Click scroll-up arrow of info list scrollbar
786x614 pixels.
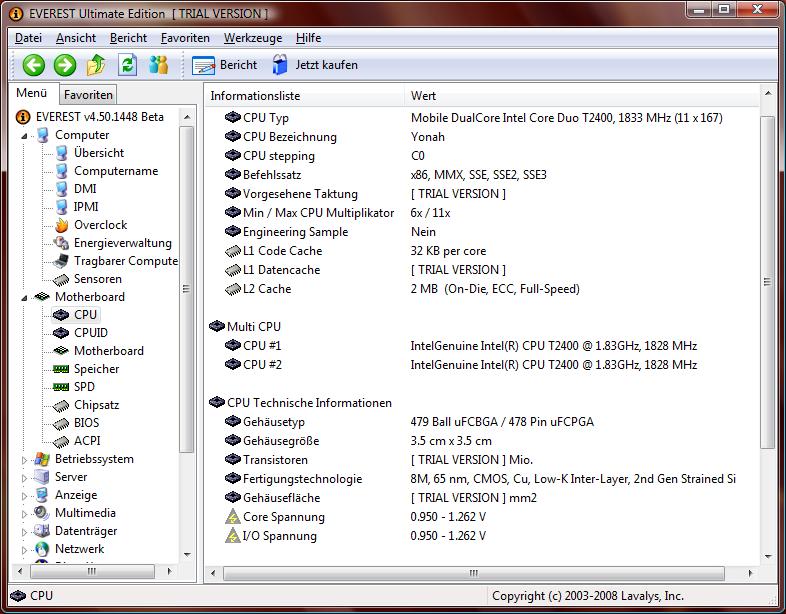tap(767, 93)
